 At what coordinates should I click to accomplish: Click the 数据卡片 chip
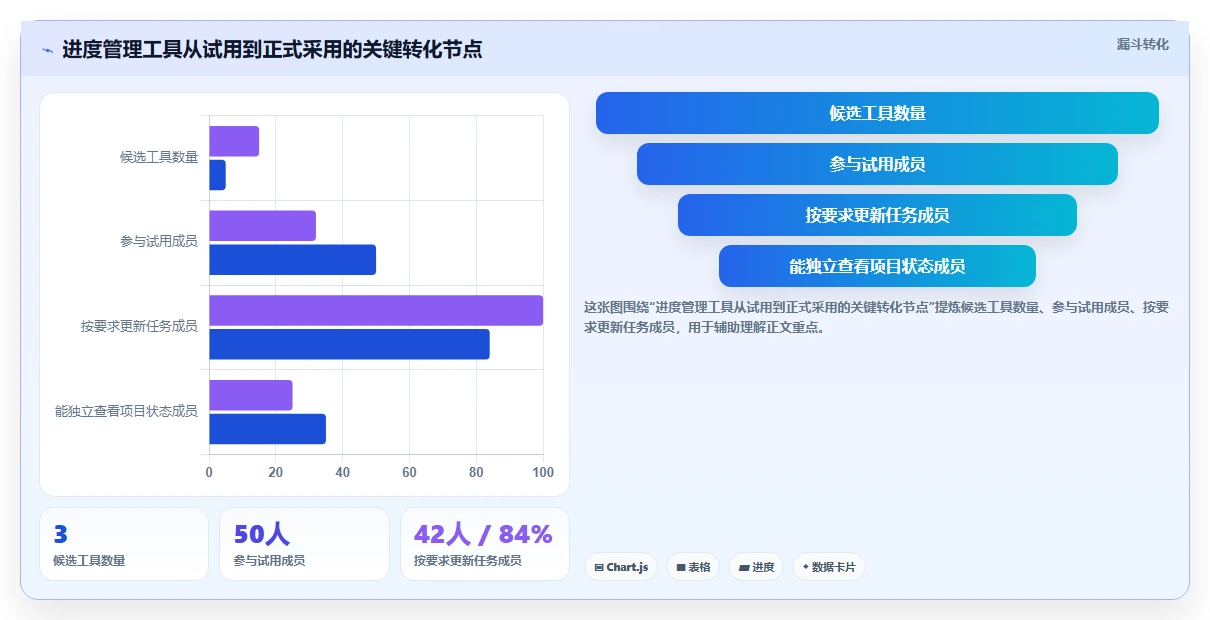coord(829,567)
